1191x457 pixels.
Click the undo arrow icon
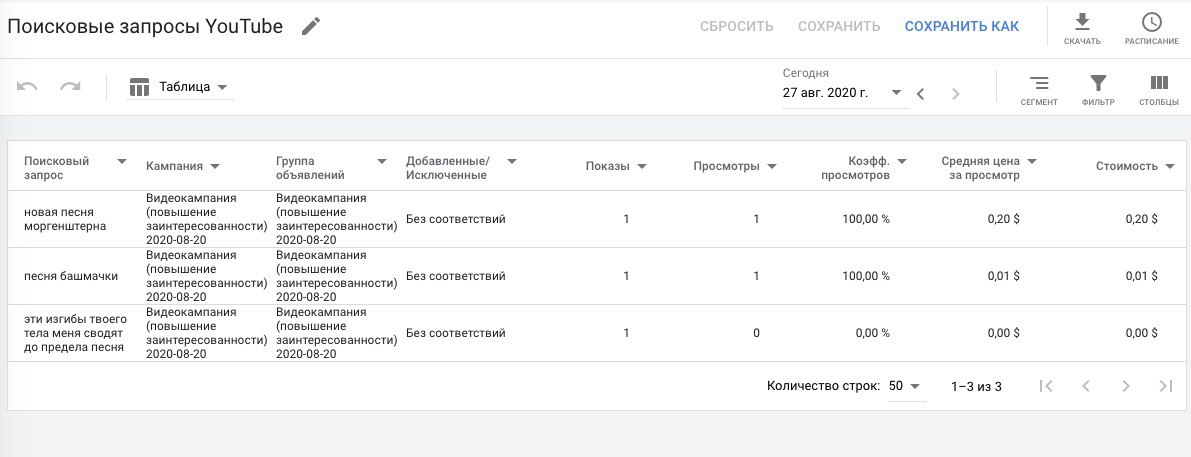tap(27, 87)
